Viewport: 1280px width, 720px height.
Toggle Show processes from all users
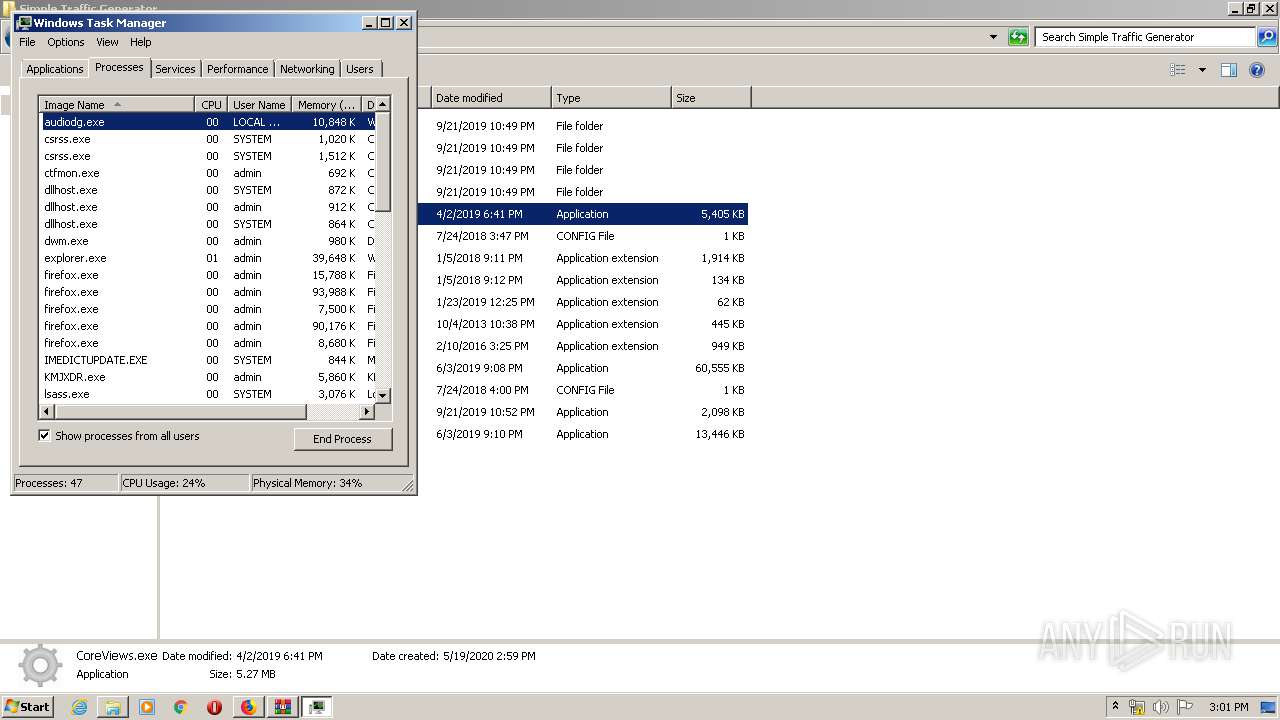[44, 436]
